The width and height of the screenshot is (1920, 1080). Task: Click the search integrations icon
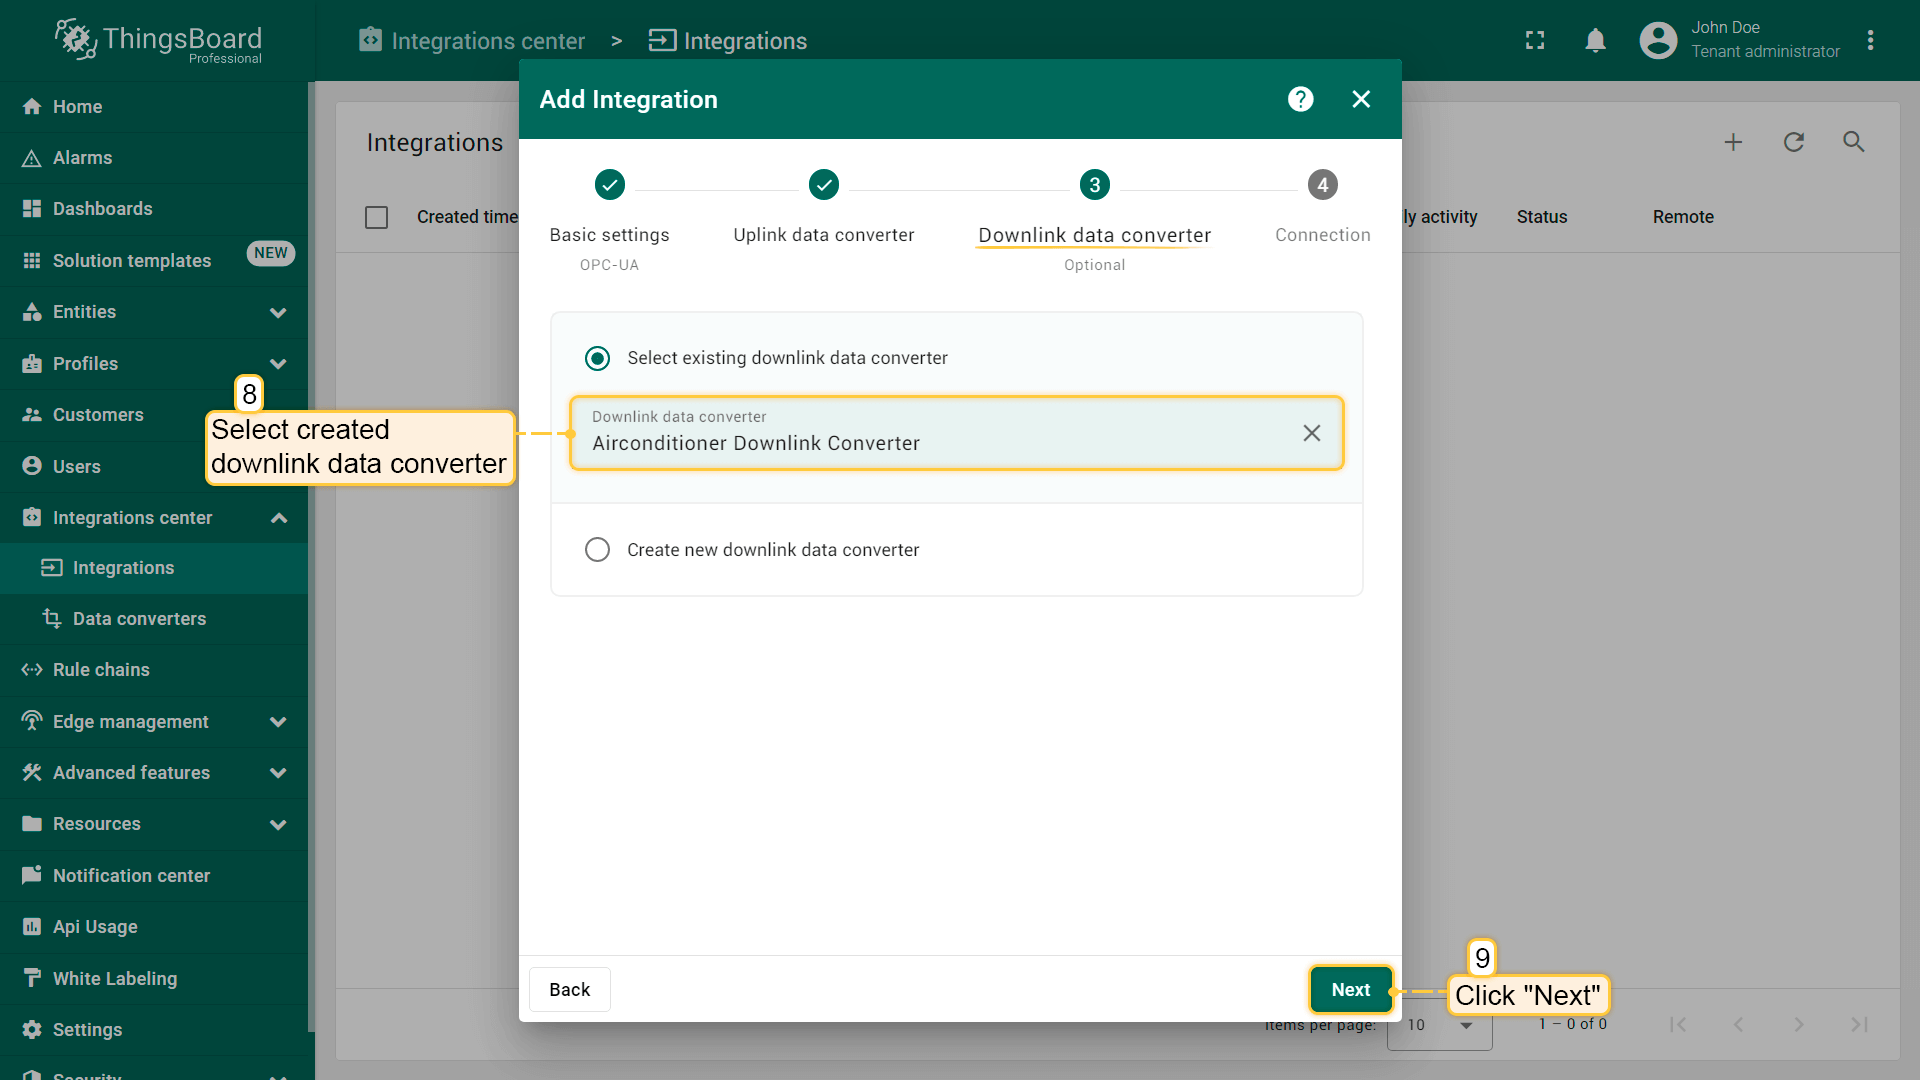tap(1853, 142)
